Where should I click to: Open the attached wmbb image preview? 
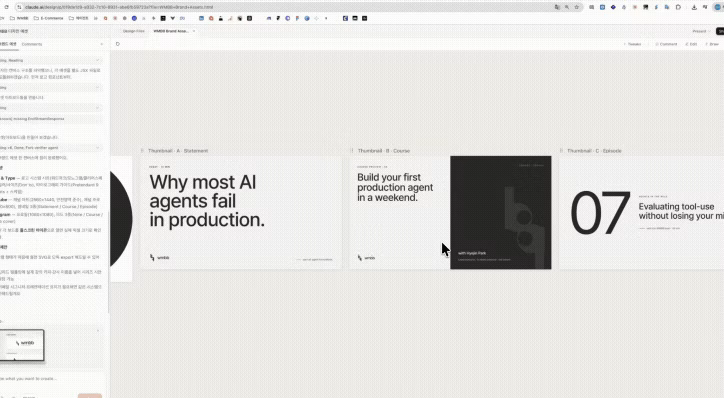tap(22, 345)
